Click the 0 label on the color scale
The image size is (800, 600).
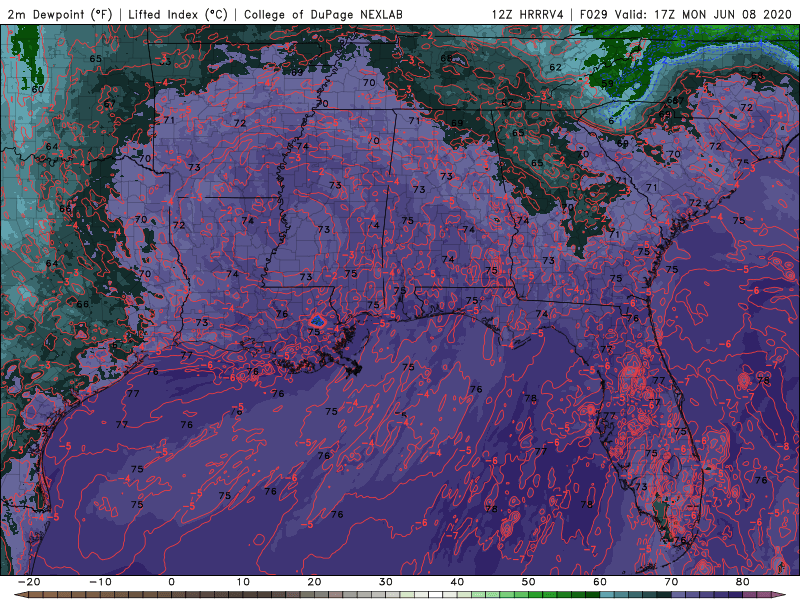pos(171,582)
